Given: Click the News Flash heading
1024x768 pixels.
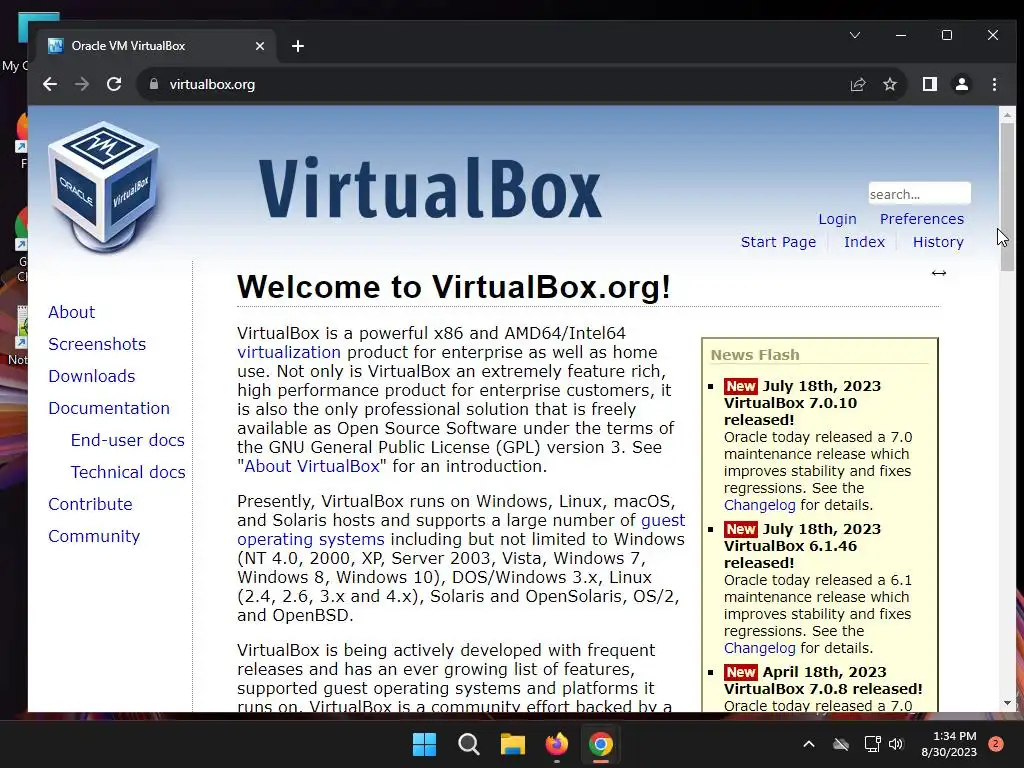Looking at the screenshot, I should pyautogui.click(x=755, y=355).
